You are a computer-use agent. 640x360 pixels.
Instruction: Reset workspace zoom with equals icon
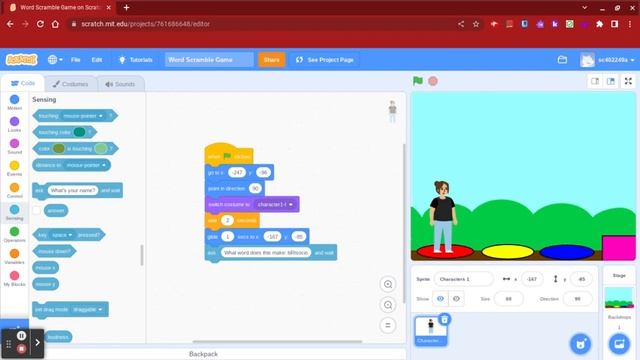click(x=388, y=325)
